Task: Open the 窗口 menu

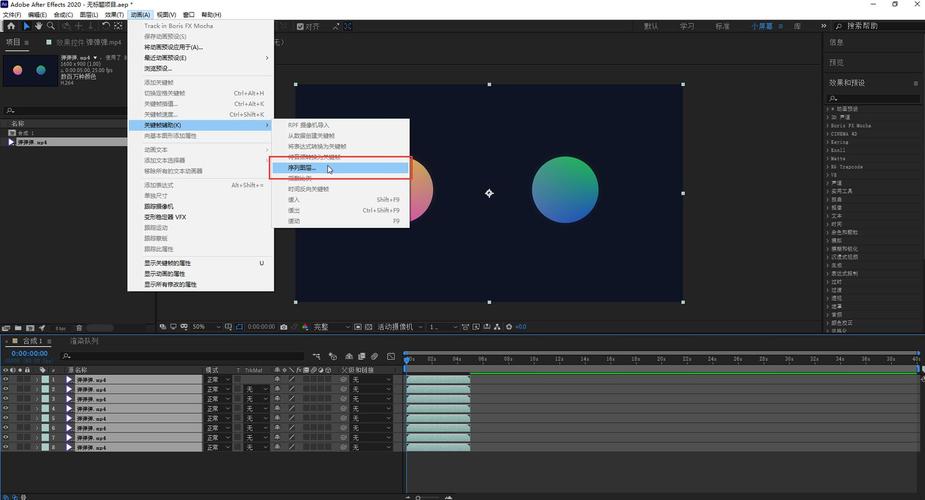Action: pyautogui.click(x=189, y=15)
